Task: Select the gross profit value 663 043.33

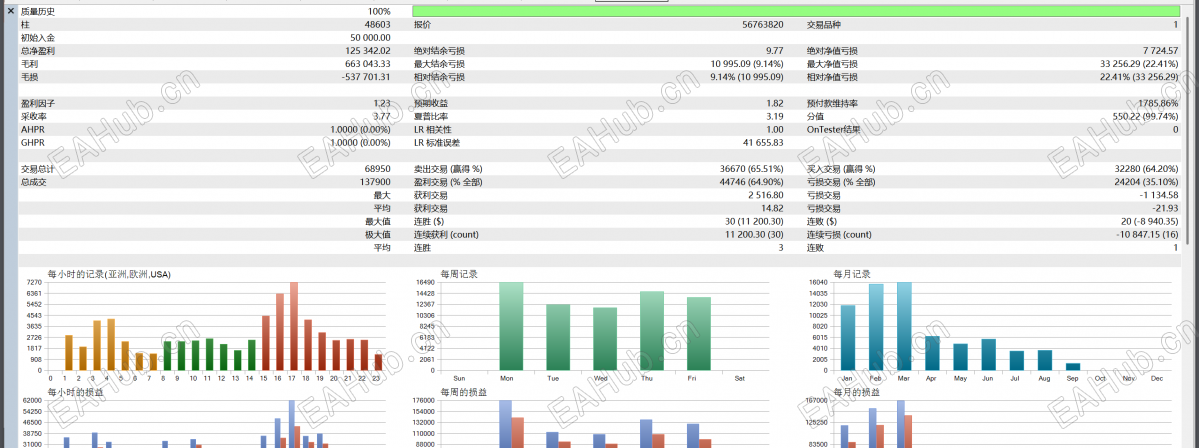Action: tap(368, 63)
